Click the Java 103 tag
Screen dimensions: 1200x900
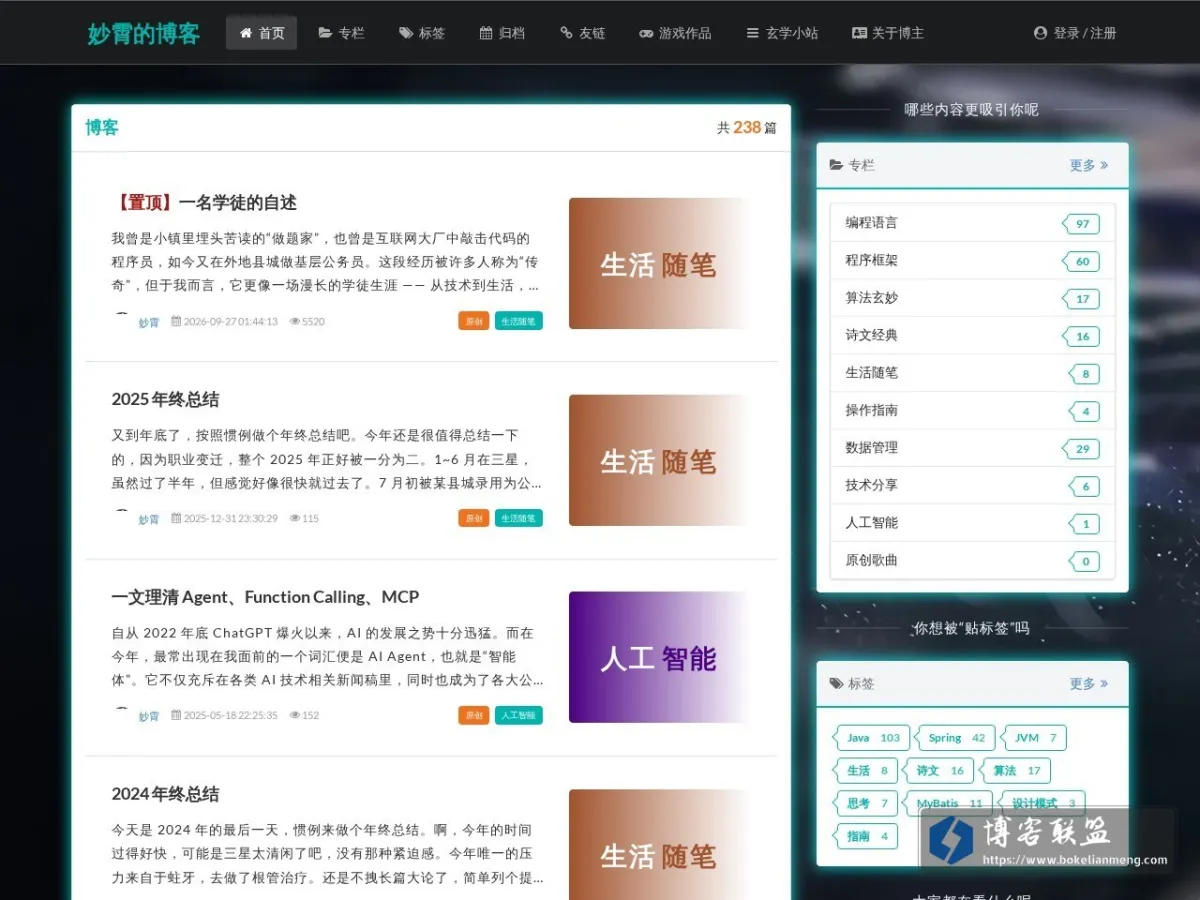(x=872, y=738)
